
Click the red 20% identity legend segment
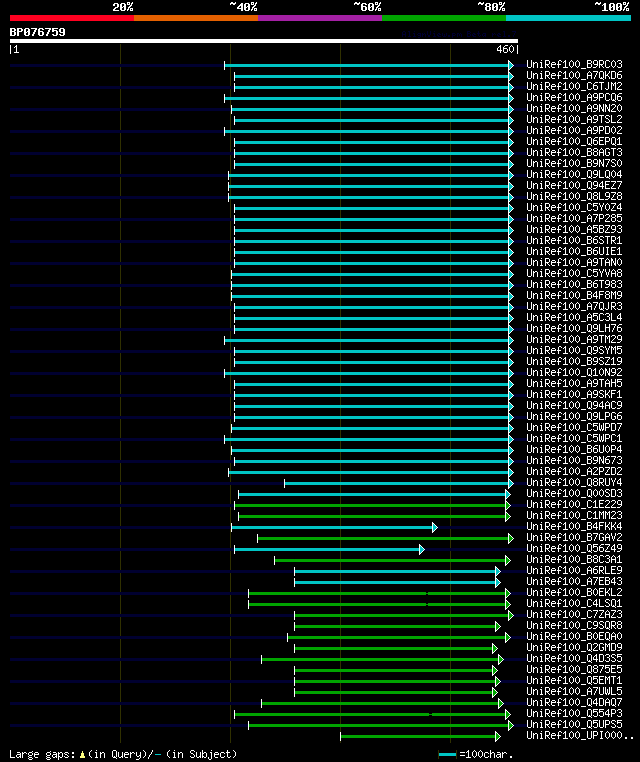72,18
